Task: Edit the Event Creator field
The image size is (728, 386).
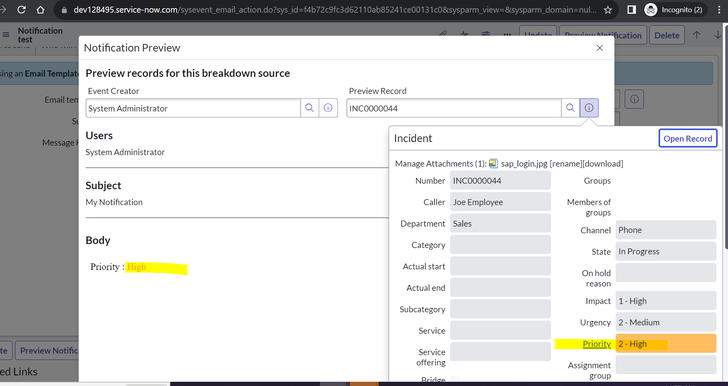Action: click(193, 108)
